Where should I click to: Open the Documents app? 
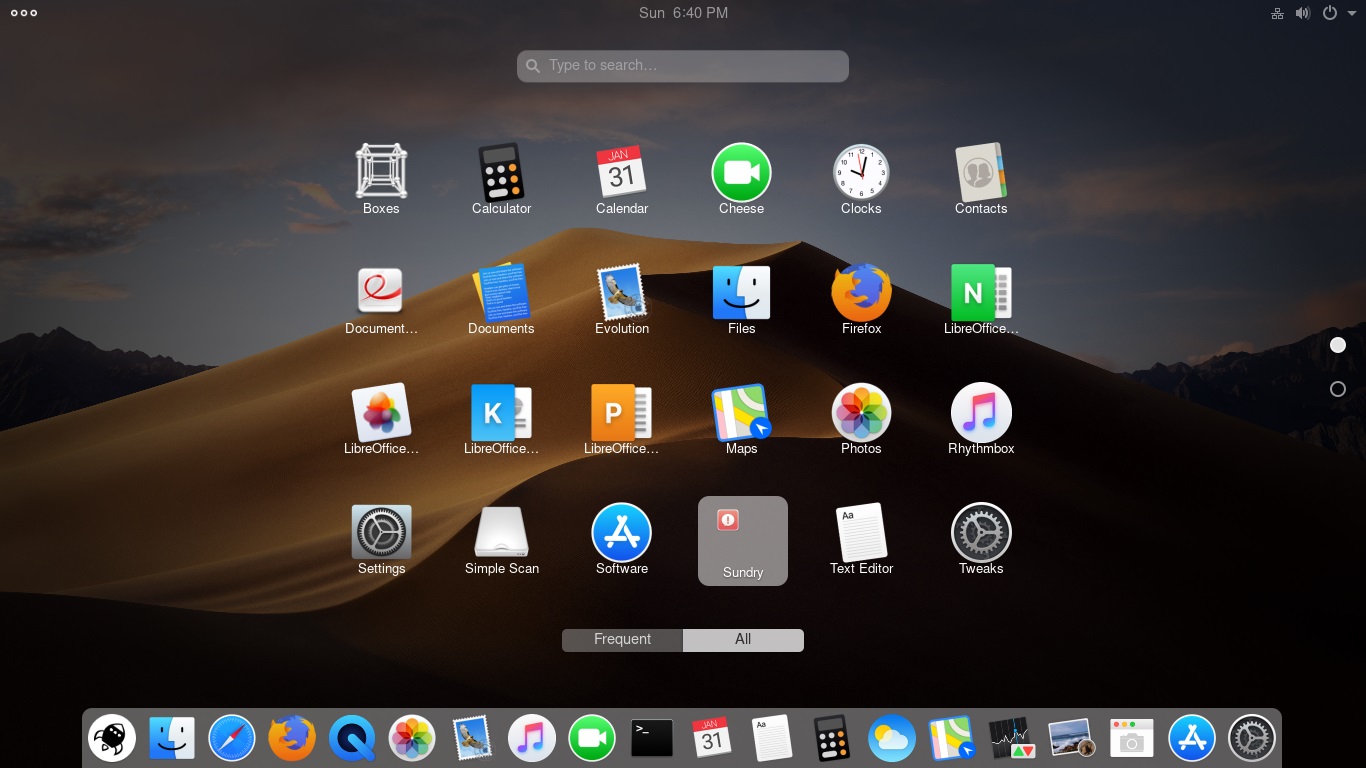click(501, 300)
